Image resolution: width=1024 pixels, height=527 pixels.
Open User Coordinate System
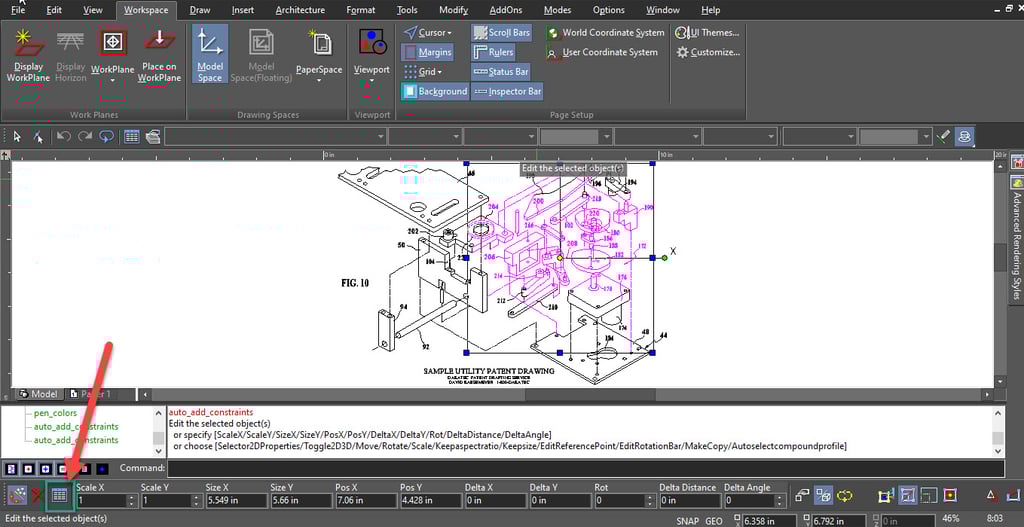point(601,52)
